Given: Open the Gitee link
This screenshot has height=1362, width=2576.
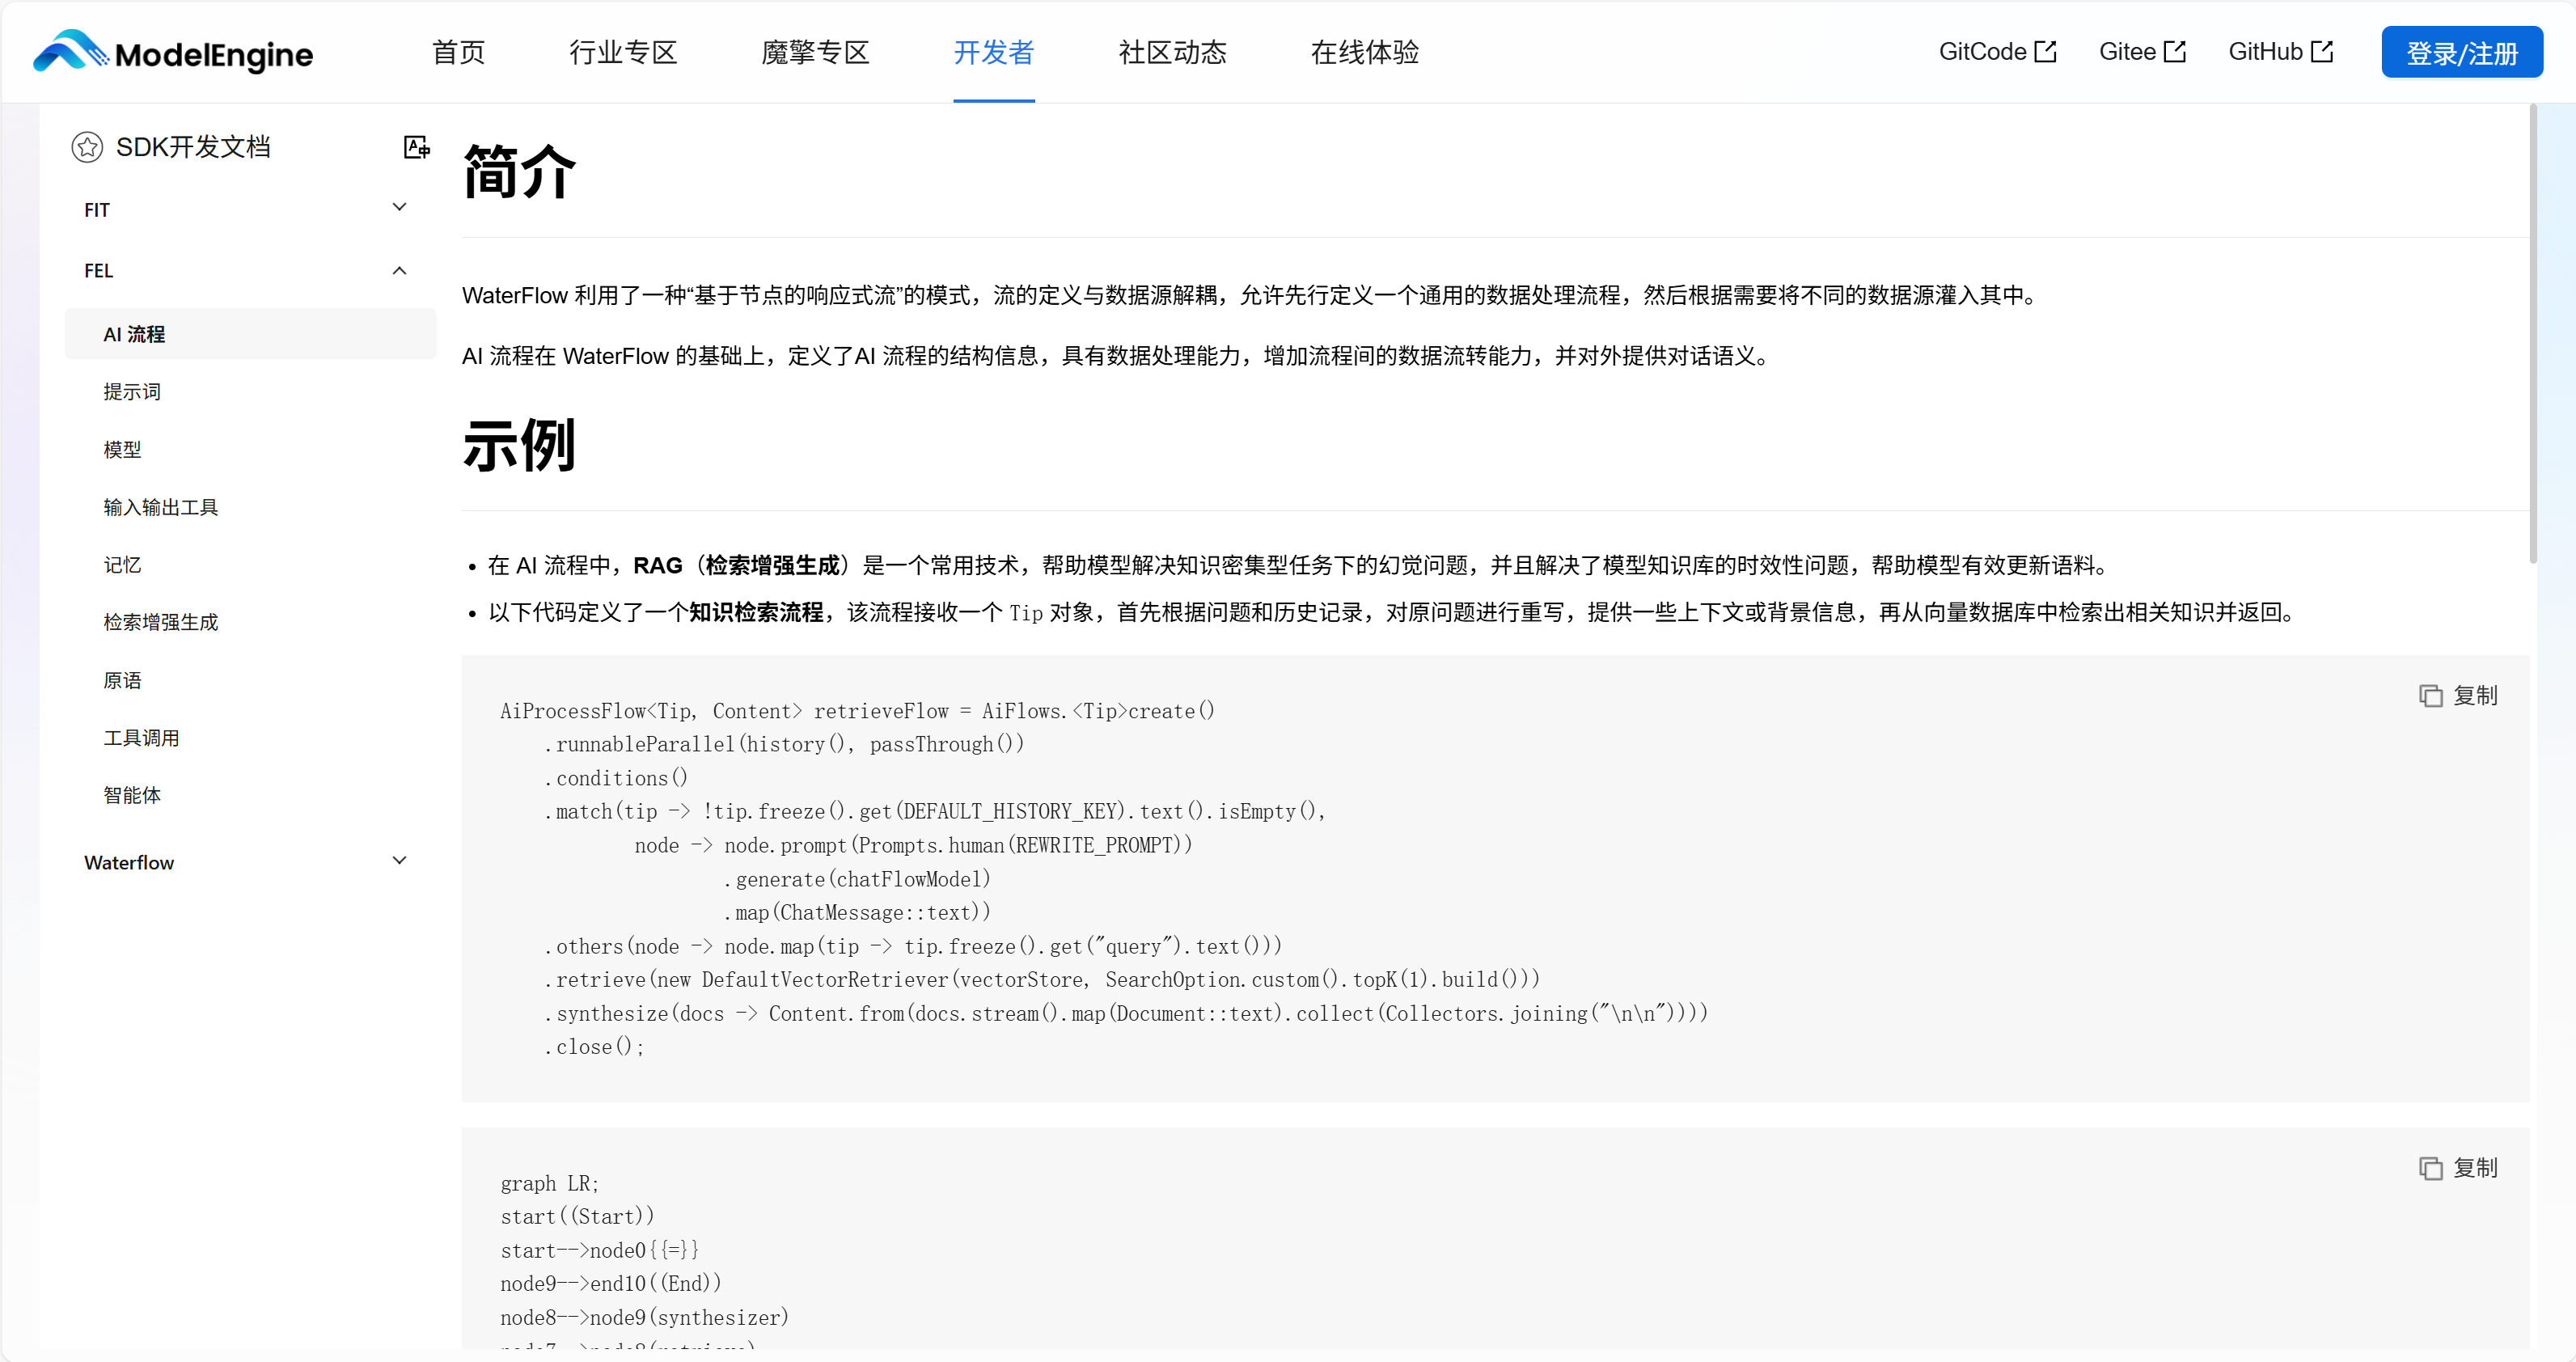Looking at the screenshot, I should tap(2128, 51).
